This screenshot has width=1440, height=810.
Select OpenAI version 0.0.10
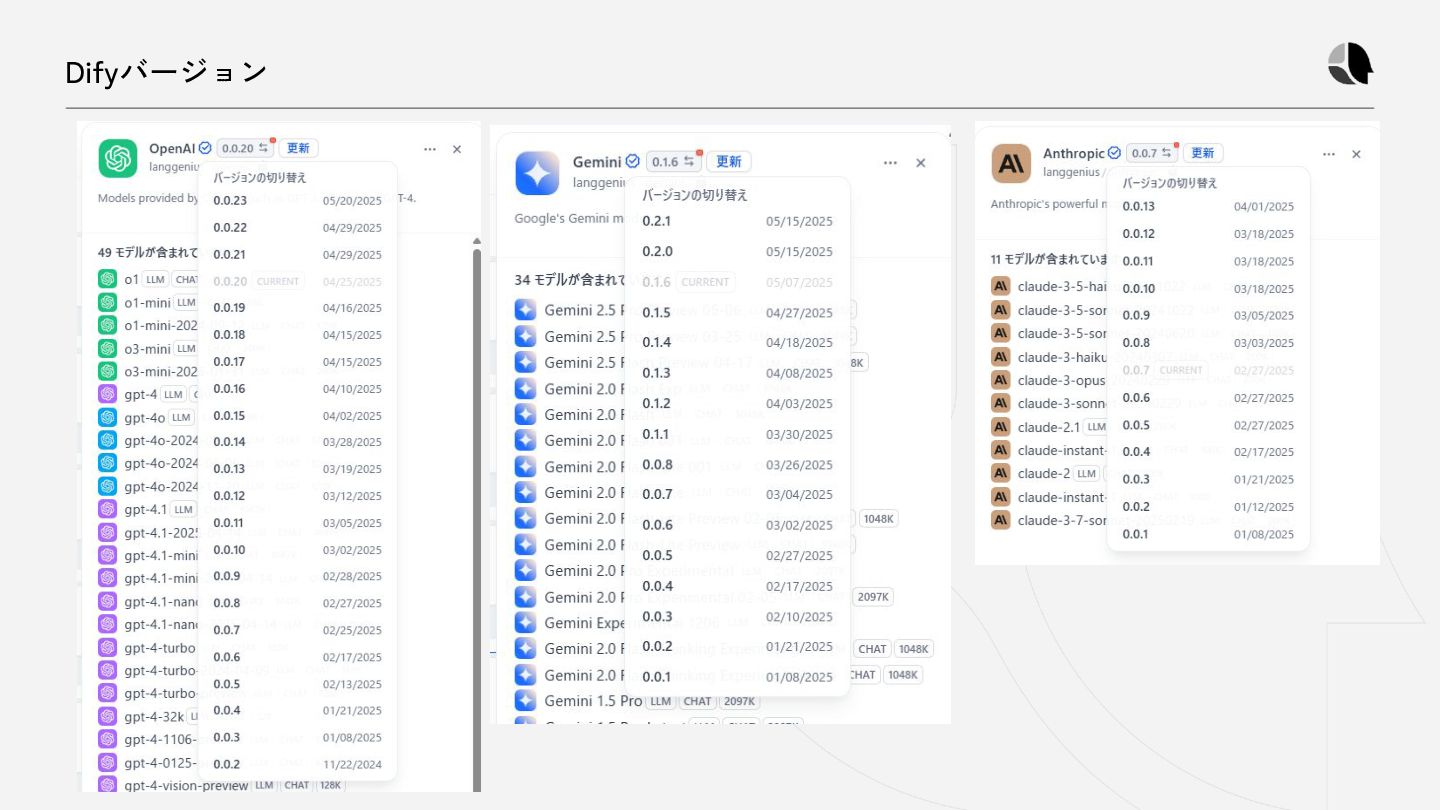click(x=297, y=549)
